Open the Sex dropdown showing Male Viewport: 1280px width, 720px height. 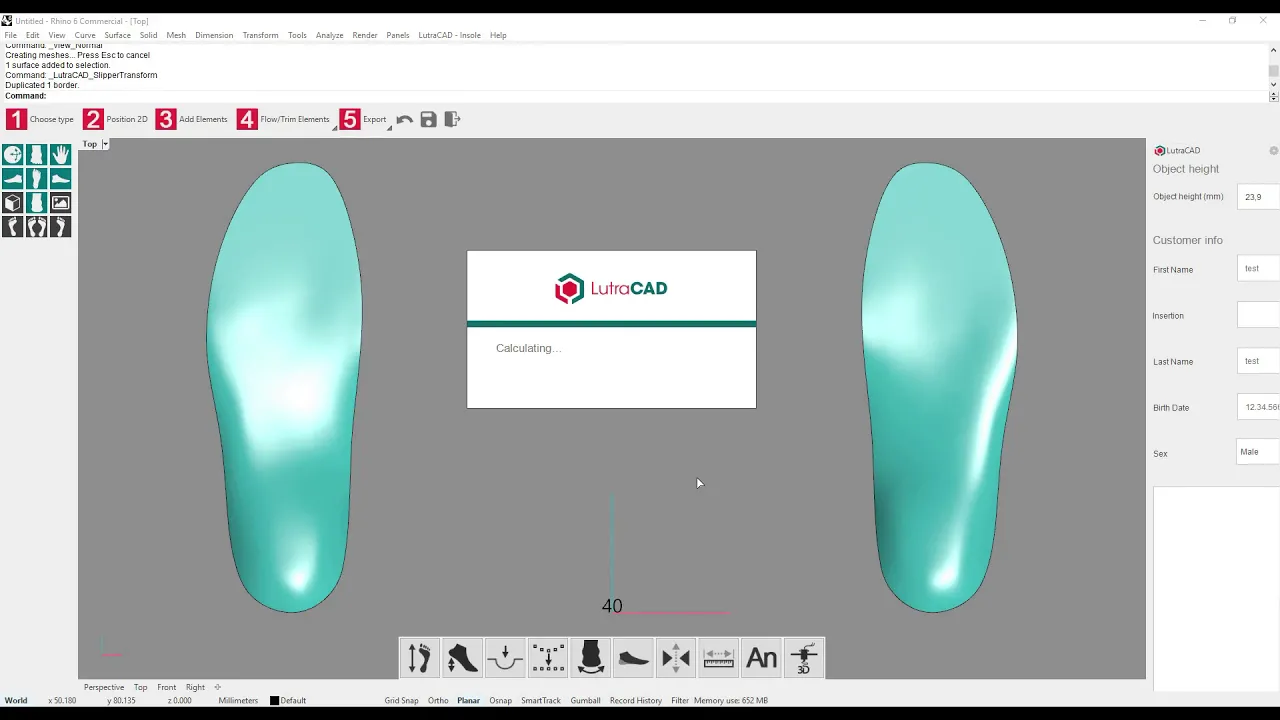1258,452
